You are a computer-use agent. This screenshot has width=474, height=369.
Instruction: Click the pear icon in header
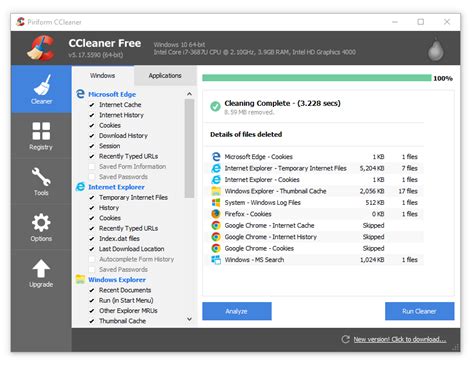[x=436, y=49]
